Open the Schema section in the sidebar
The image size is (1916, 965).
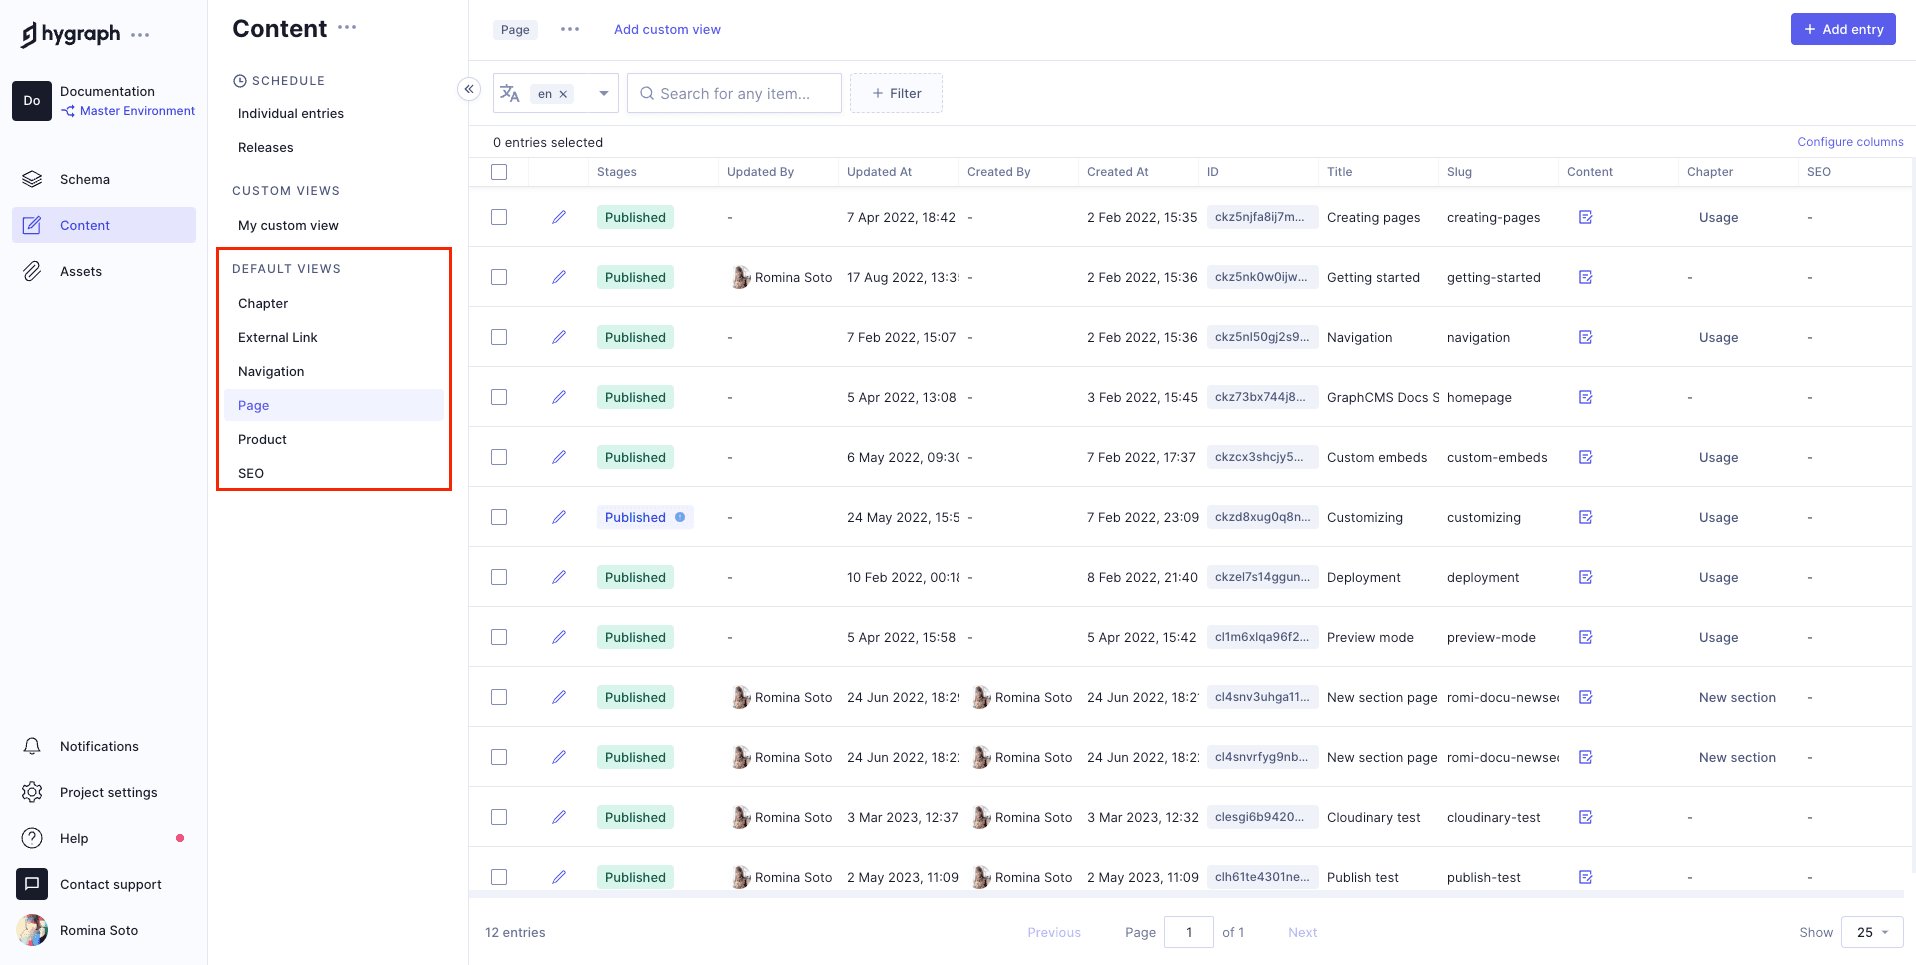click(x=84, y=179)
